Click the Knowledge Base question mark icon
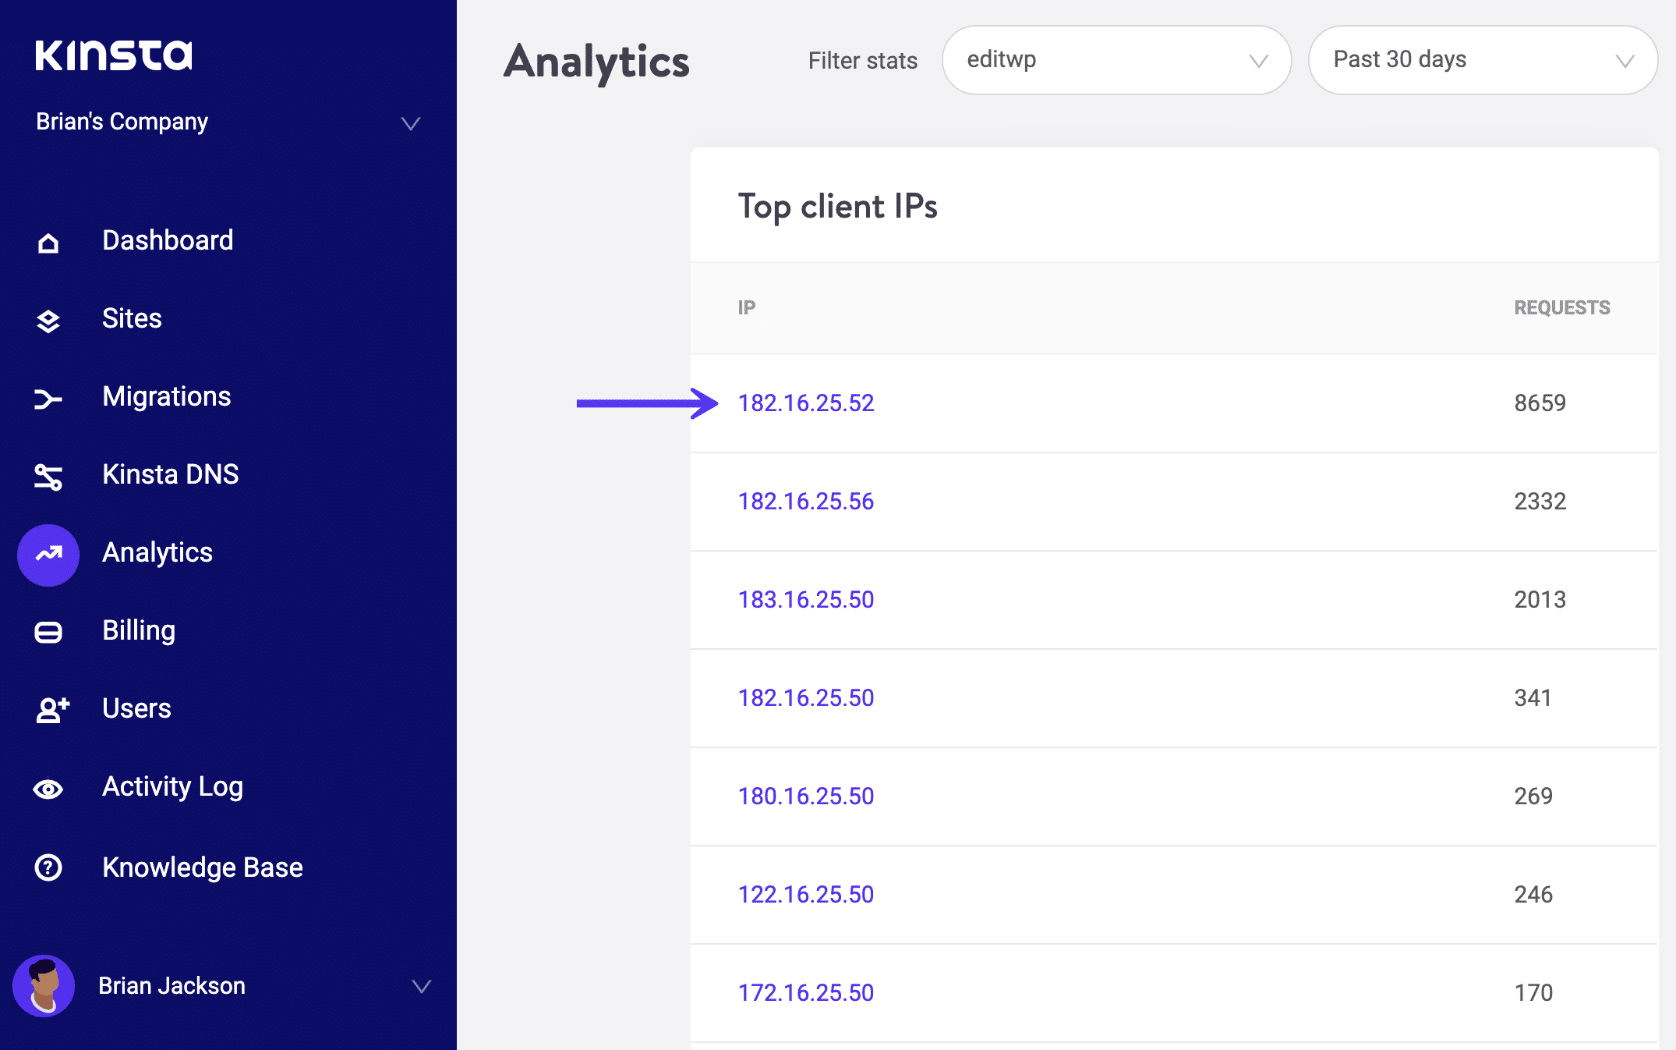 tap(48, 867)
